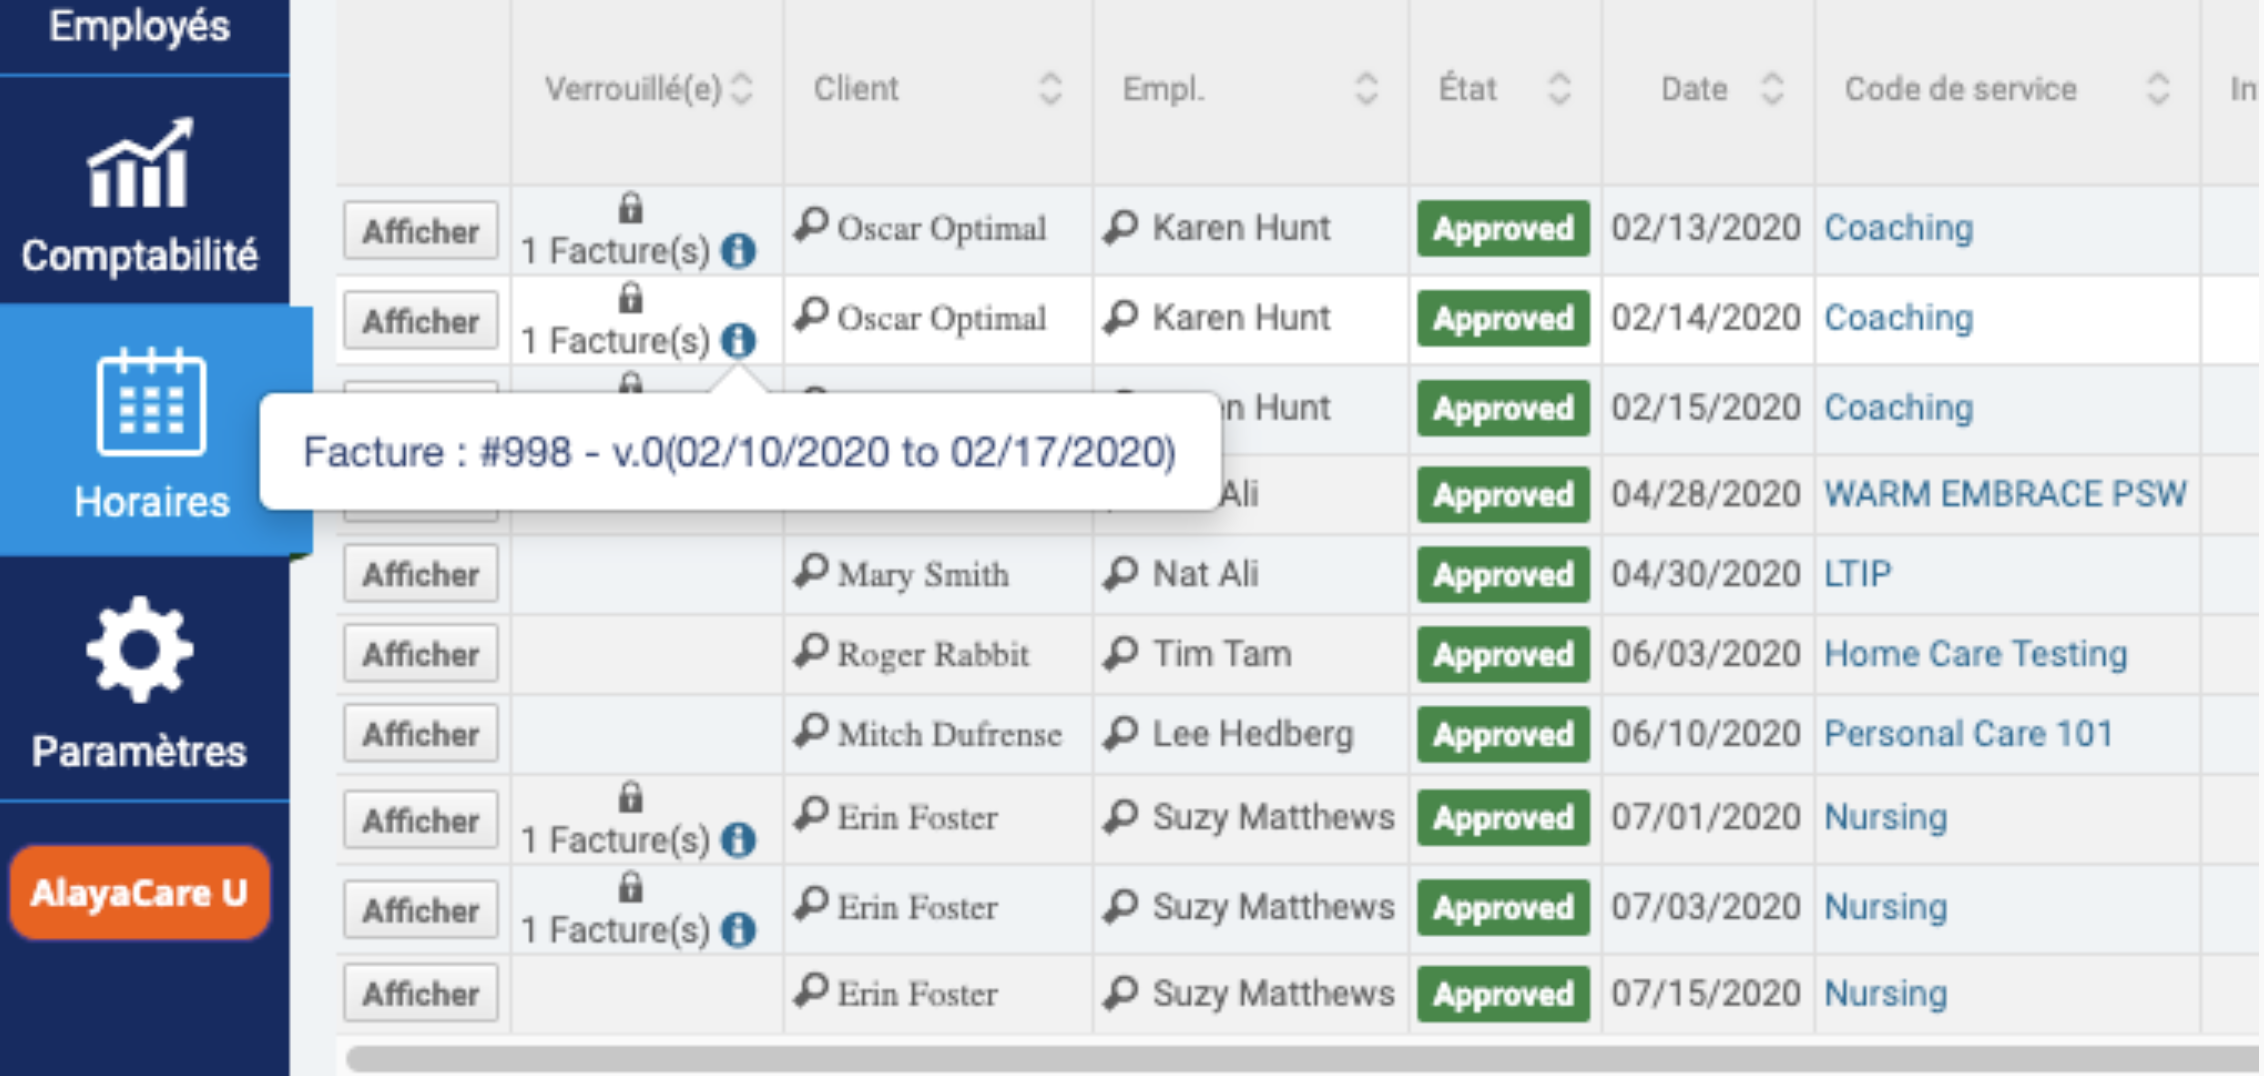
Task: Sort by the Date column arrows
Action: pos(1772,89)
